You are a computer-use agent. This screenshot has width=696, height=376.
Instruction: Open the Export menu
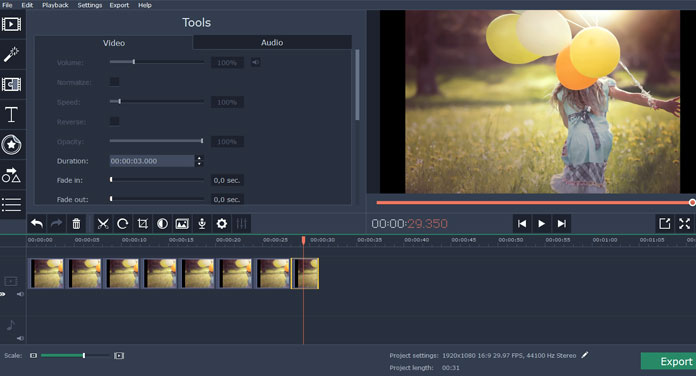click(119, 5)
